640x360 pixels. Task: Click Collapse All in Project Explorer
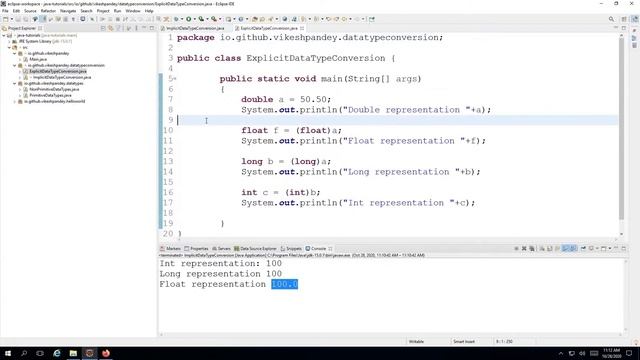click(x=103, y=28)
